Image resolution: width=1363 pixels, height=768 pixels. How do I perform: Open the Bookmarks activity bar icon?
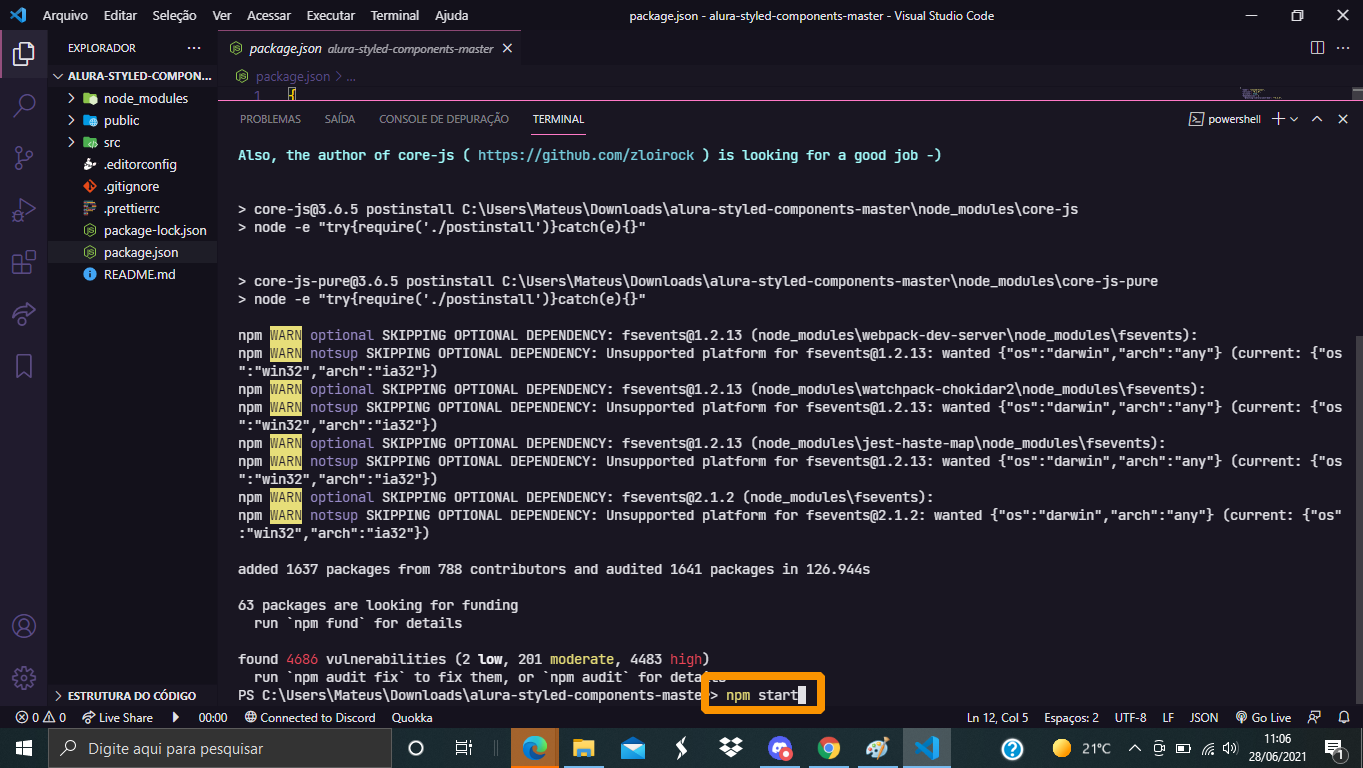tap(23, 366)
